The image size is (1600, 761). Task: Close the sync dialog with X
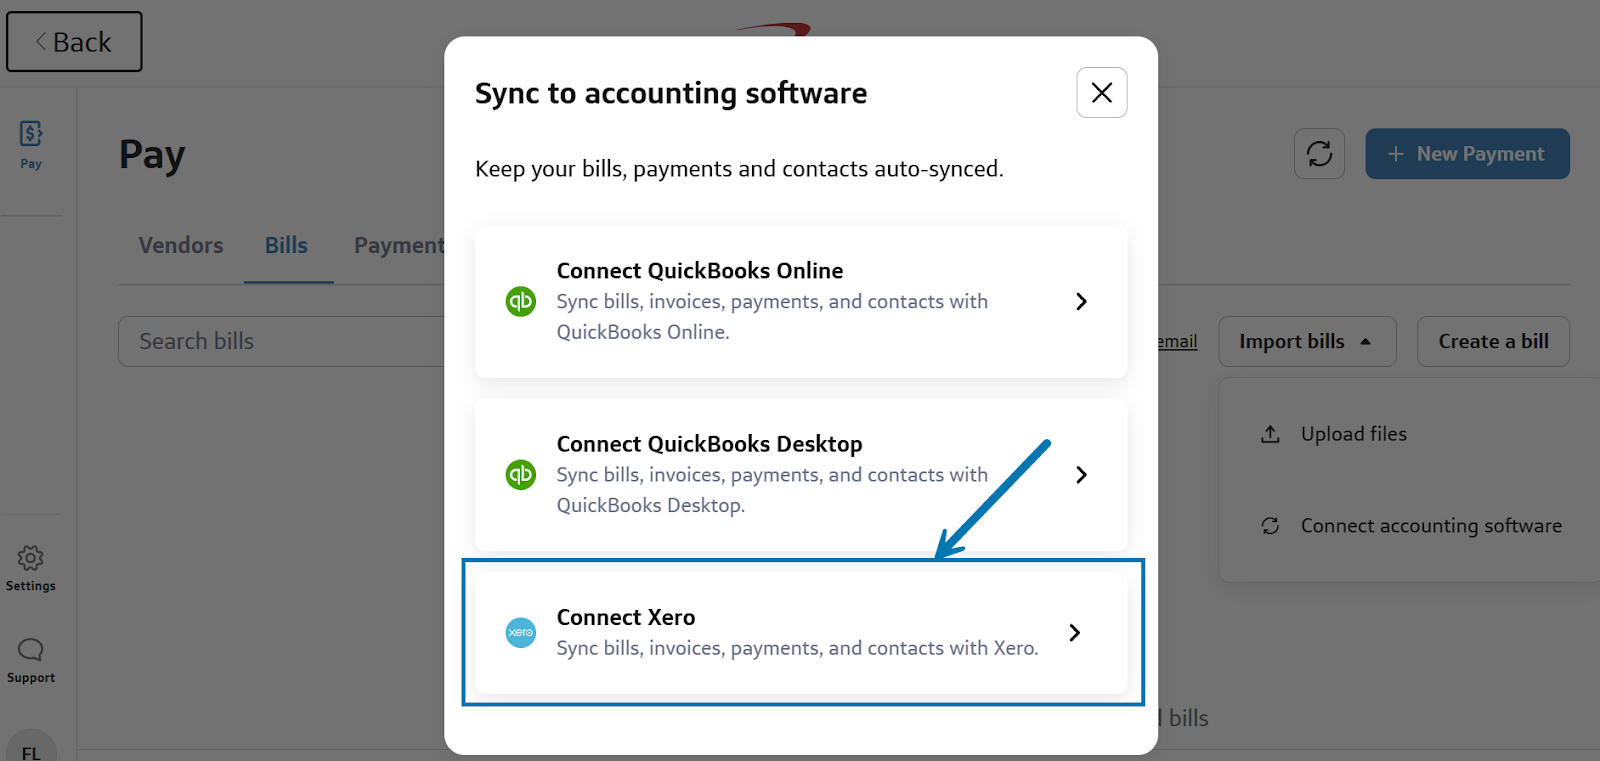click(1102, 93)
